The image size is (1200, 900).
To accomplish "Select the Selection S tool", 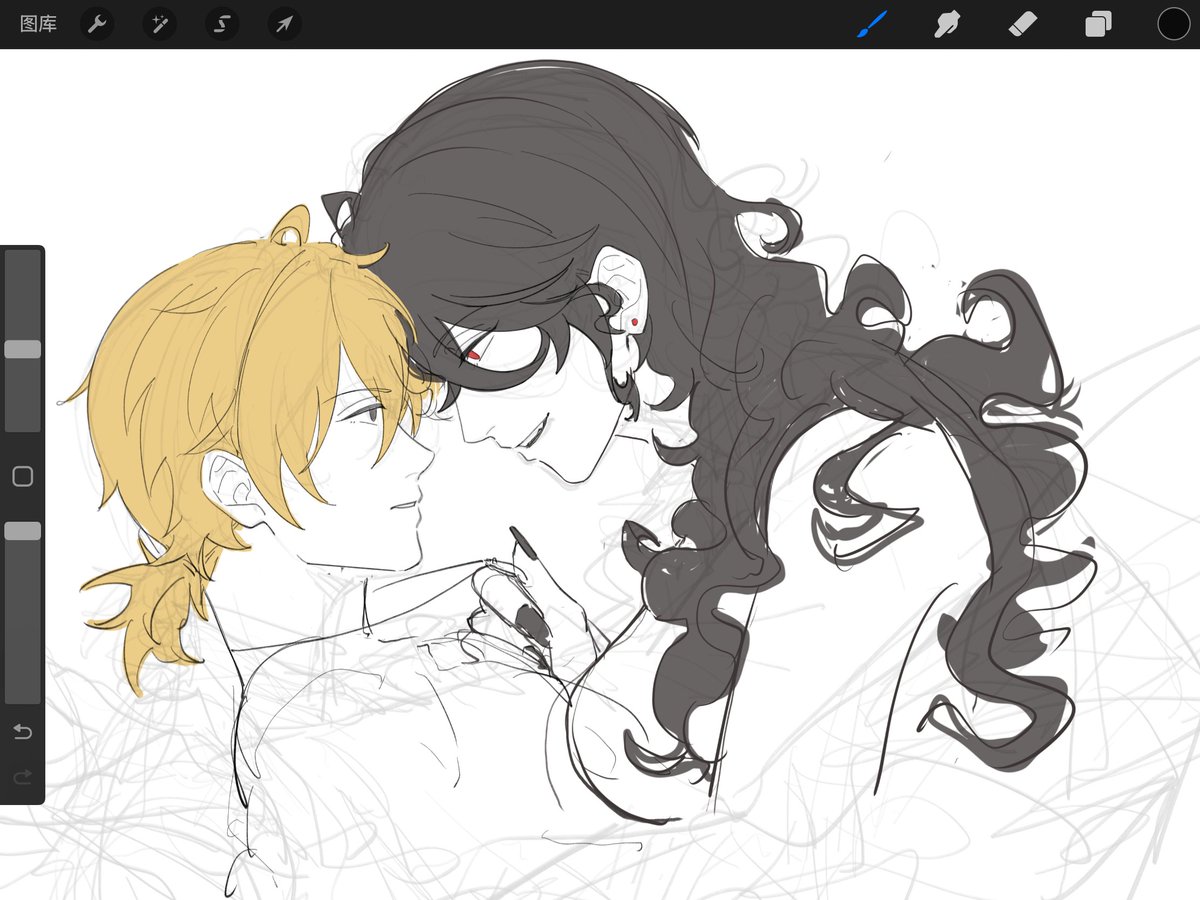I will pos(222,24).
